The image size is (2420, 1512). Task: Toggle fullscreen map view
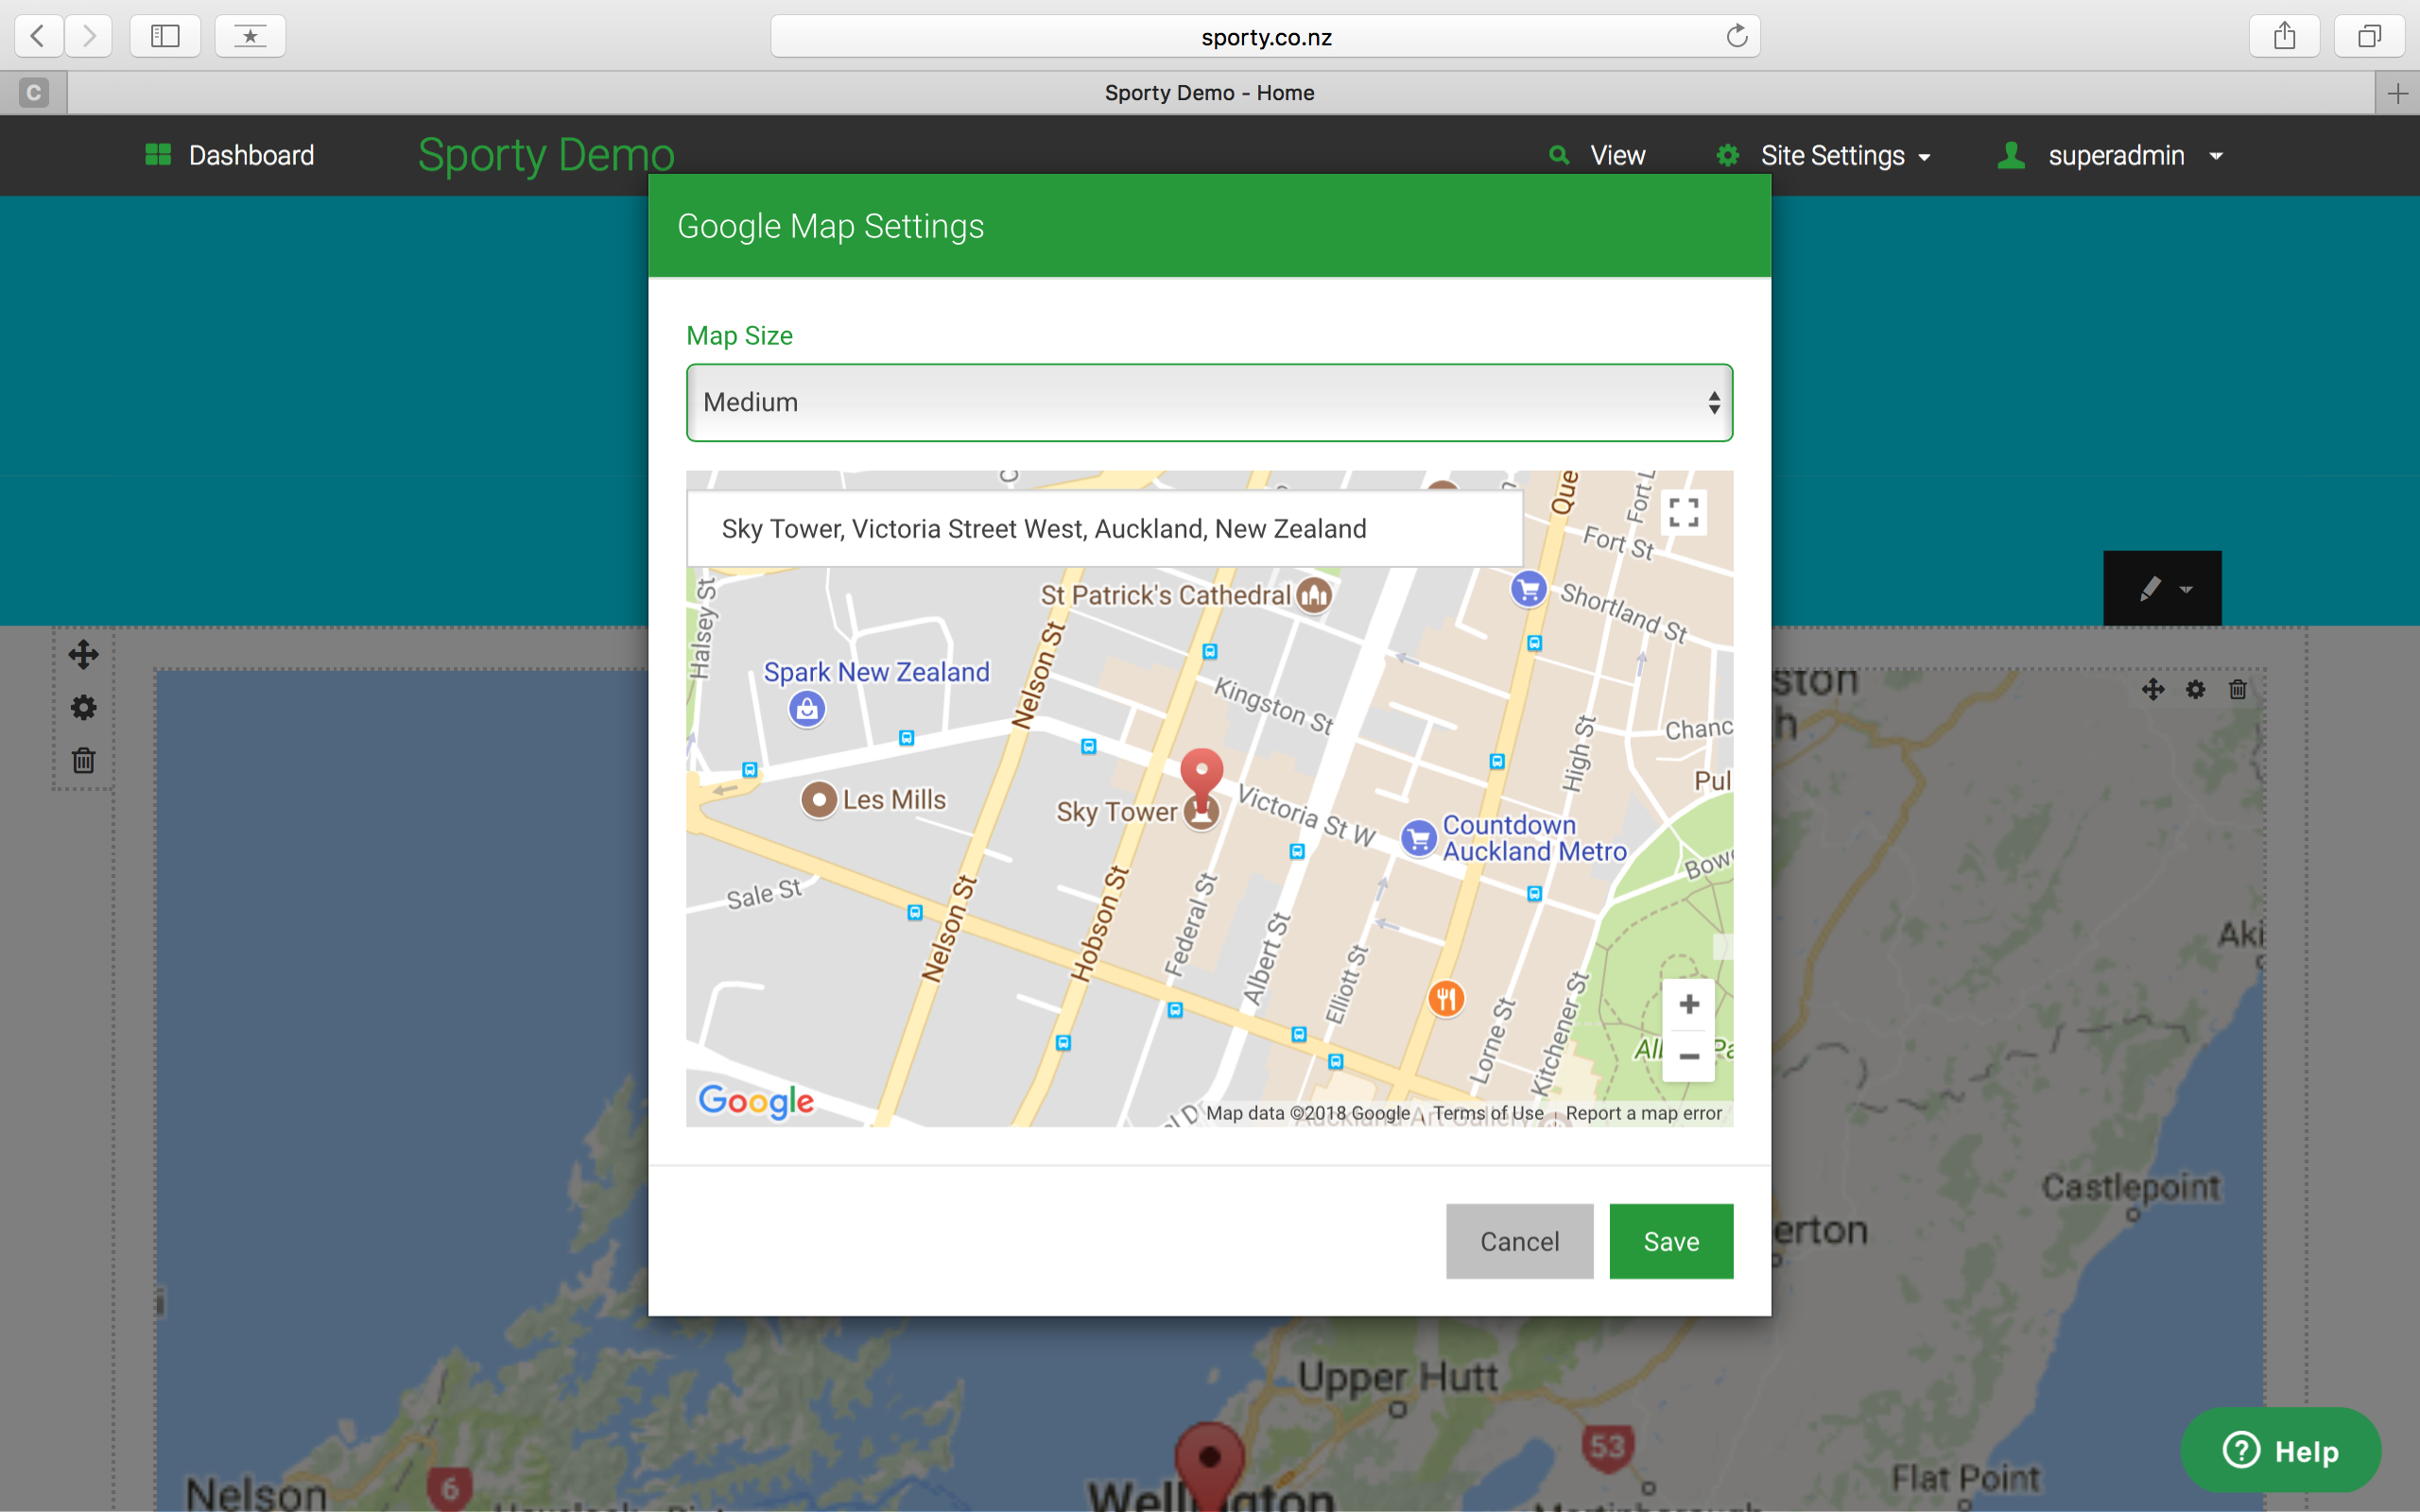click(x=1683, y=513)
